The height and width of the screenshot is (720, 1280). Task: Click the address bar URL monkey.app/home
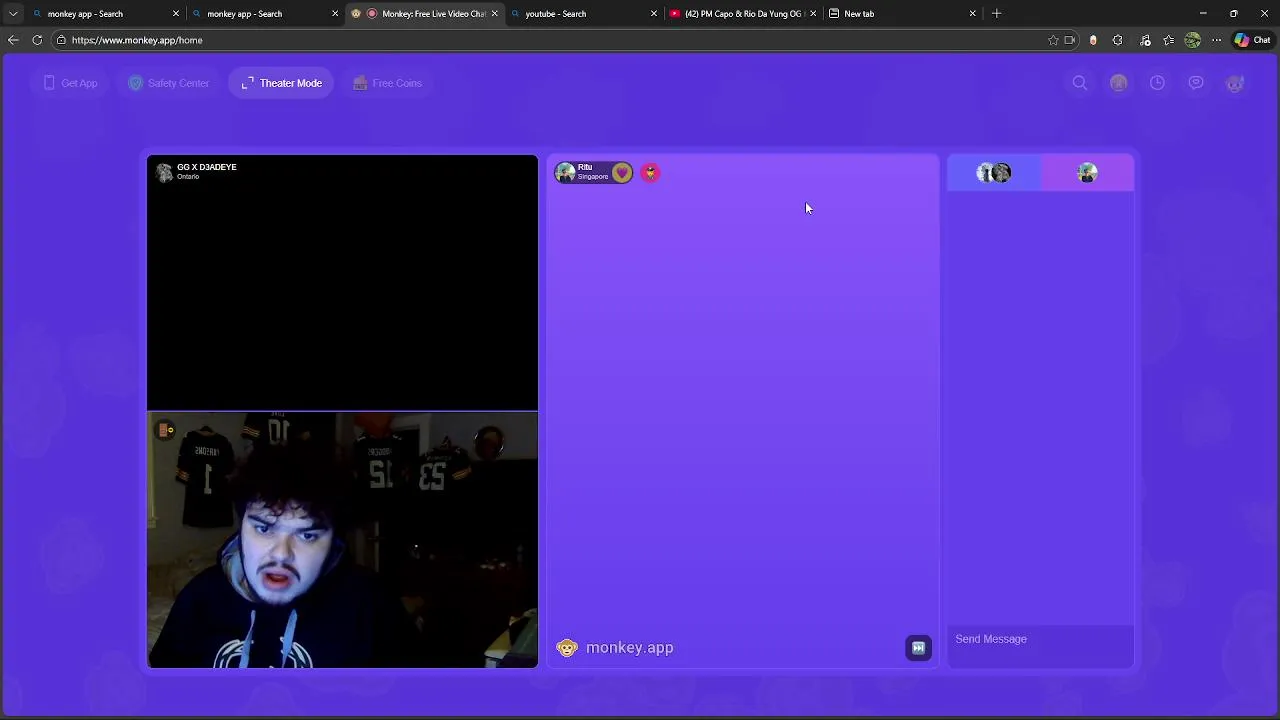[137, 40]
